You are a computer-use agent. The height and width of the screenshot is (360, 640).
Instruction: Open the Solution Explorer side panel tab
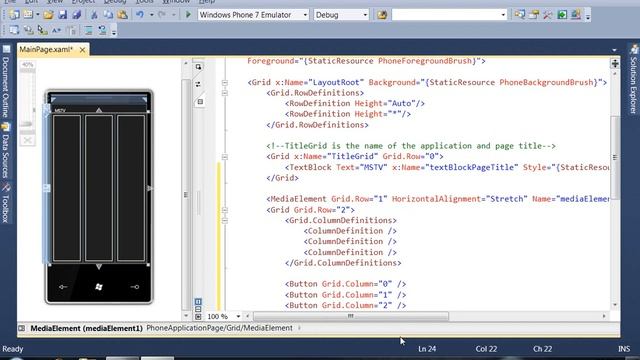click(633, 80)
